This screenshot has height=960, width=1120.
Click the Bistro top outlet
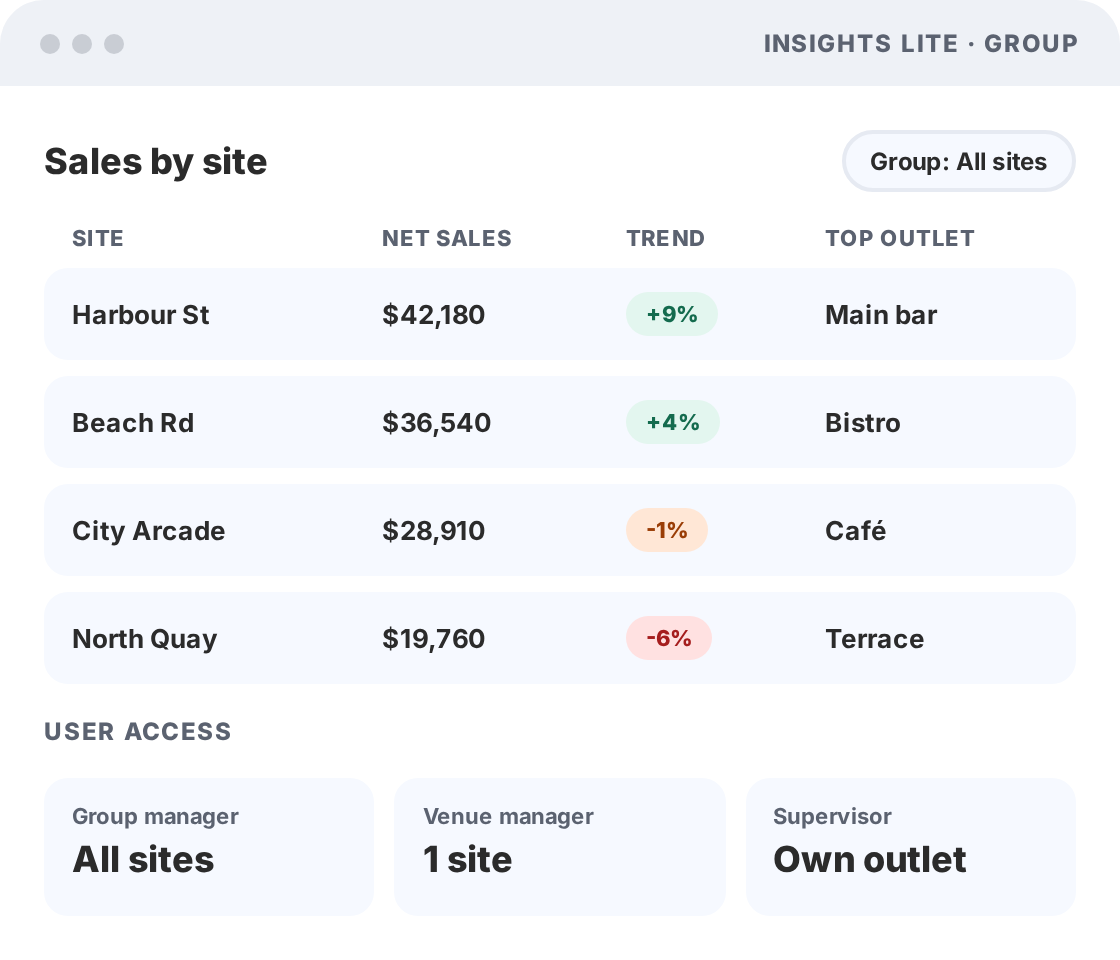click(862, 423)
